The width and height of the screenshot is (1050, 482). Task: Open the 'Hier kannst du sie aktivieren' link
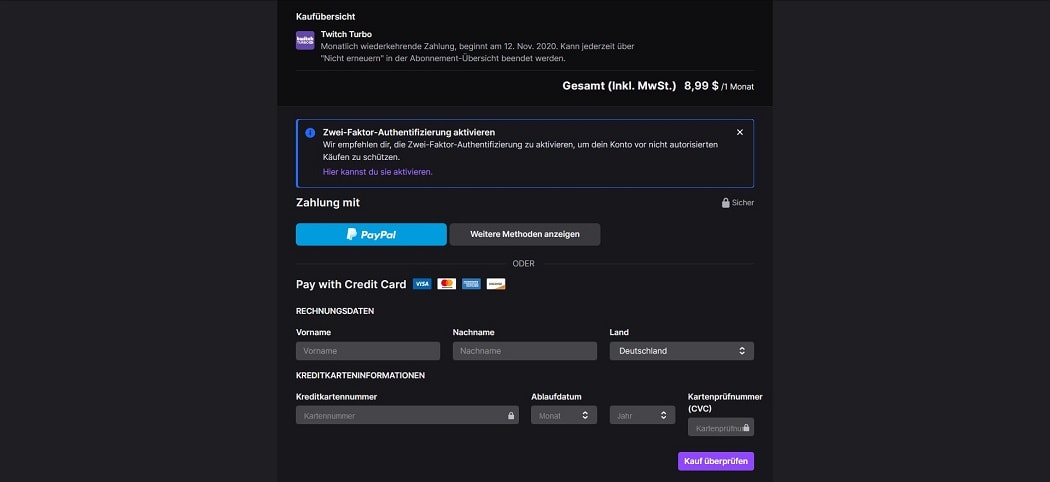click(x=378, y=172)
